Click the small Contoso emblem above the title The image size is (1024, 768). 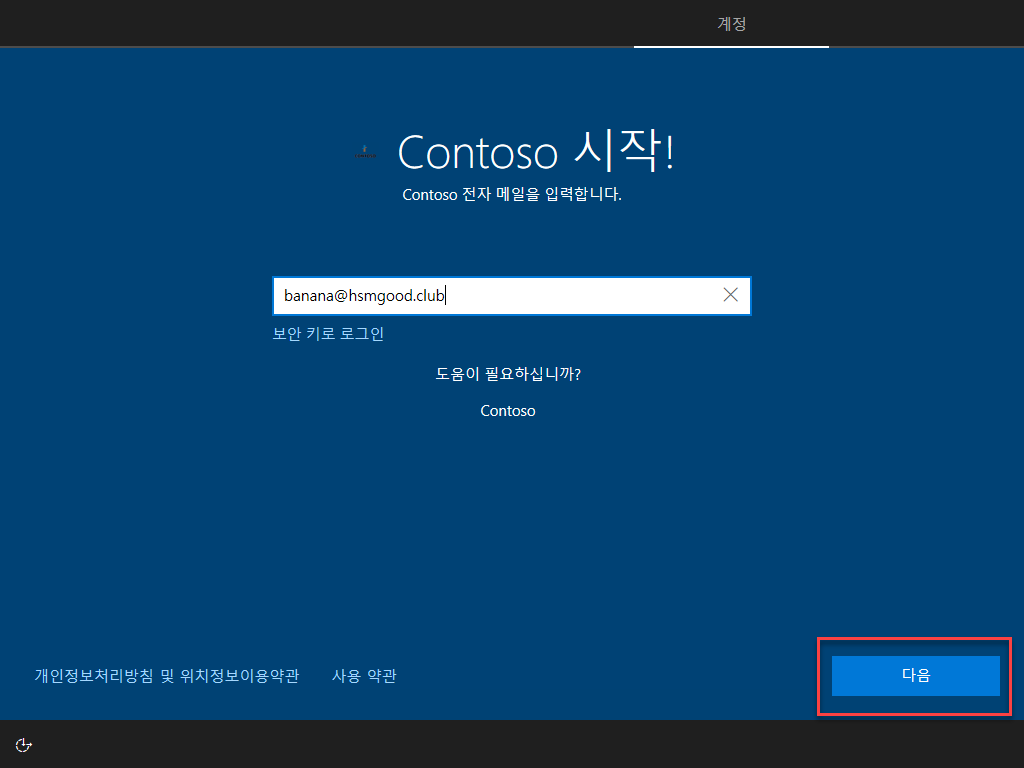click(364, 151)
